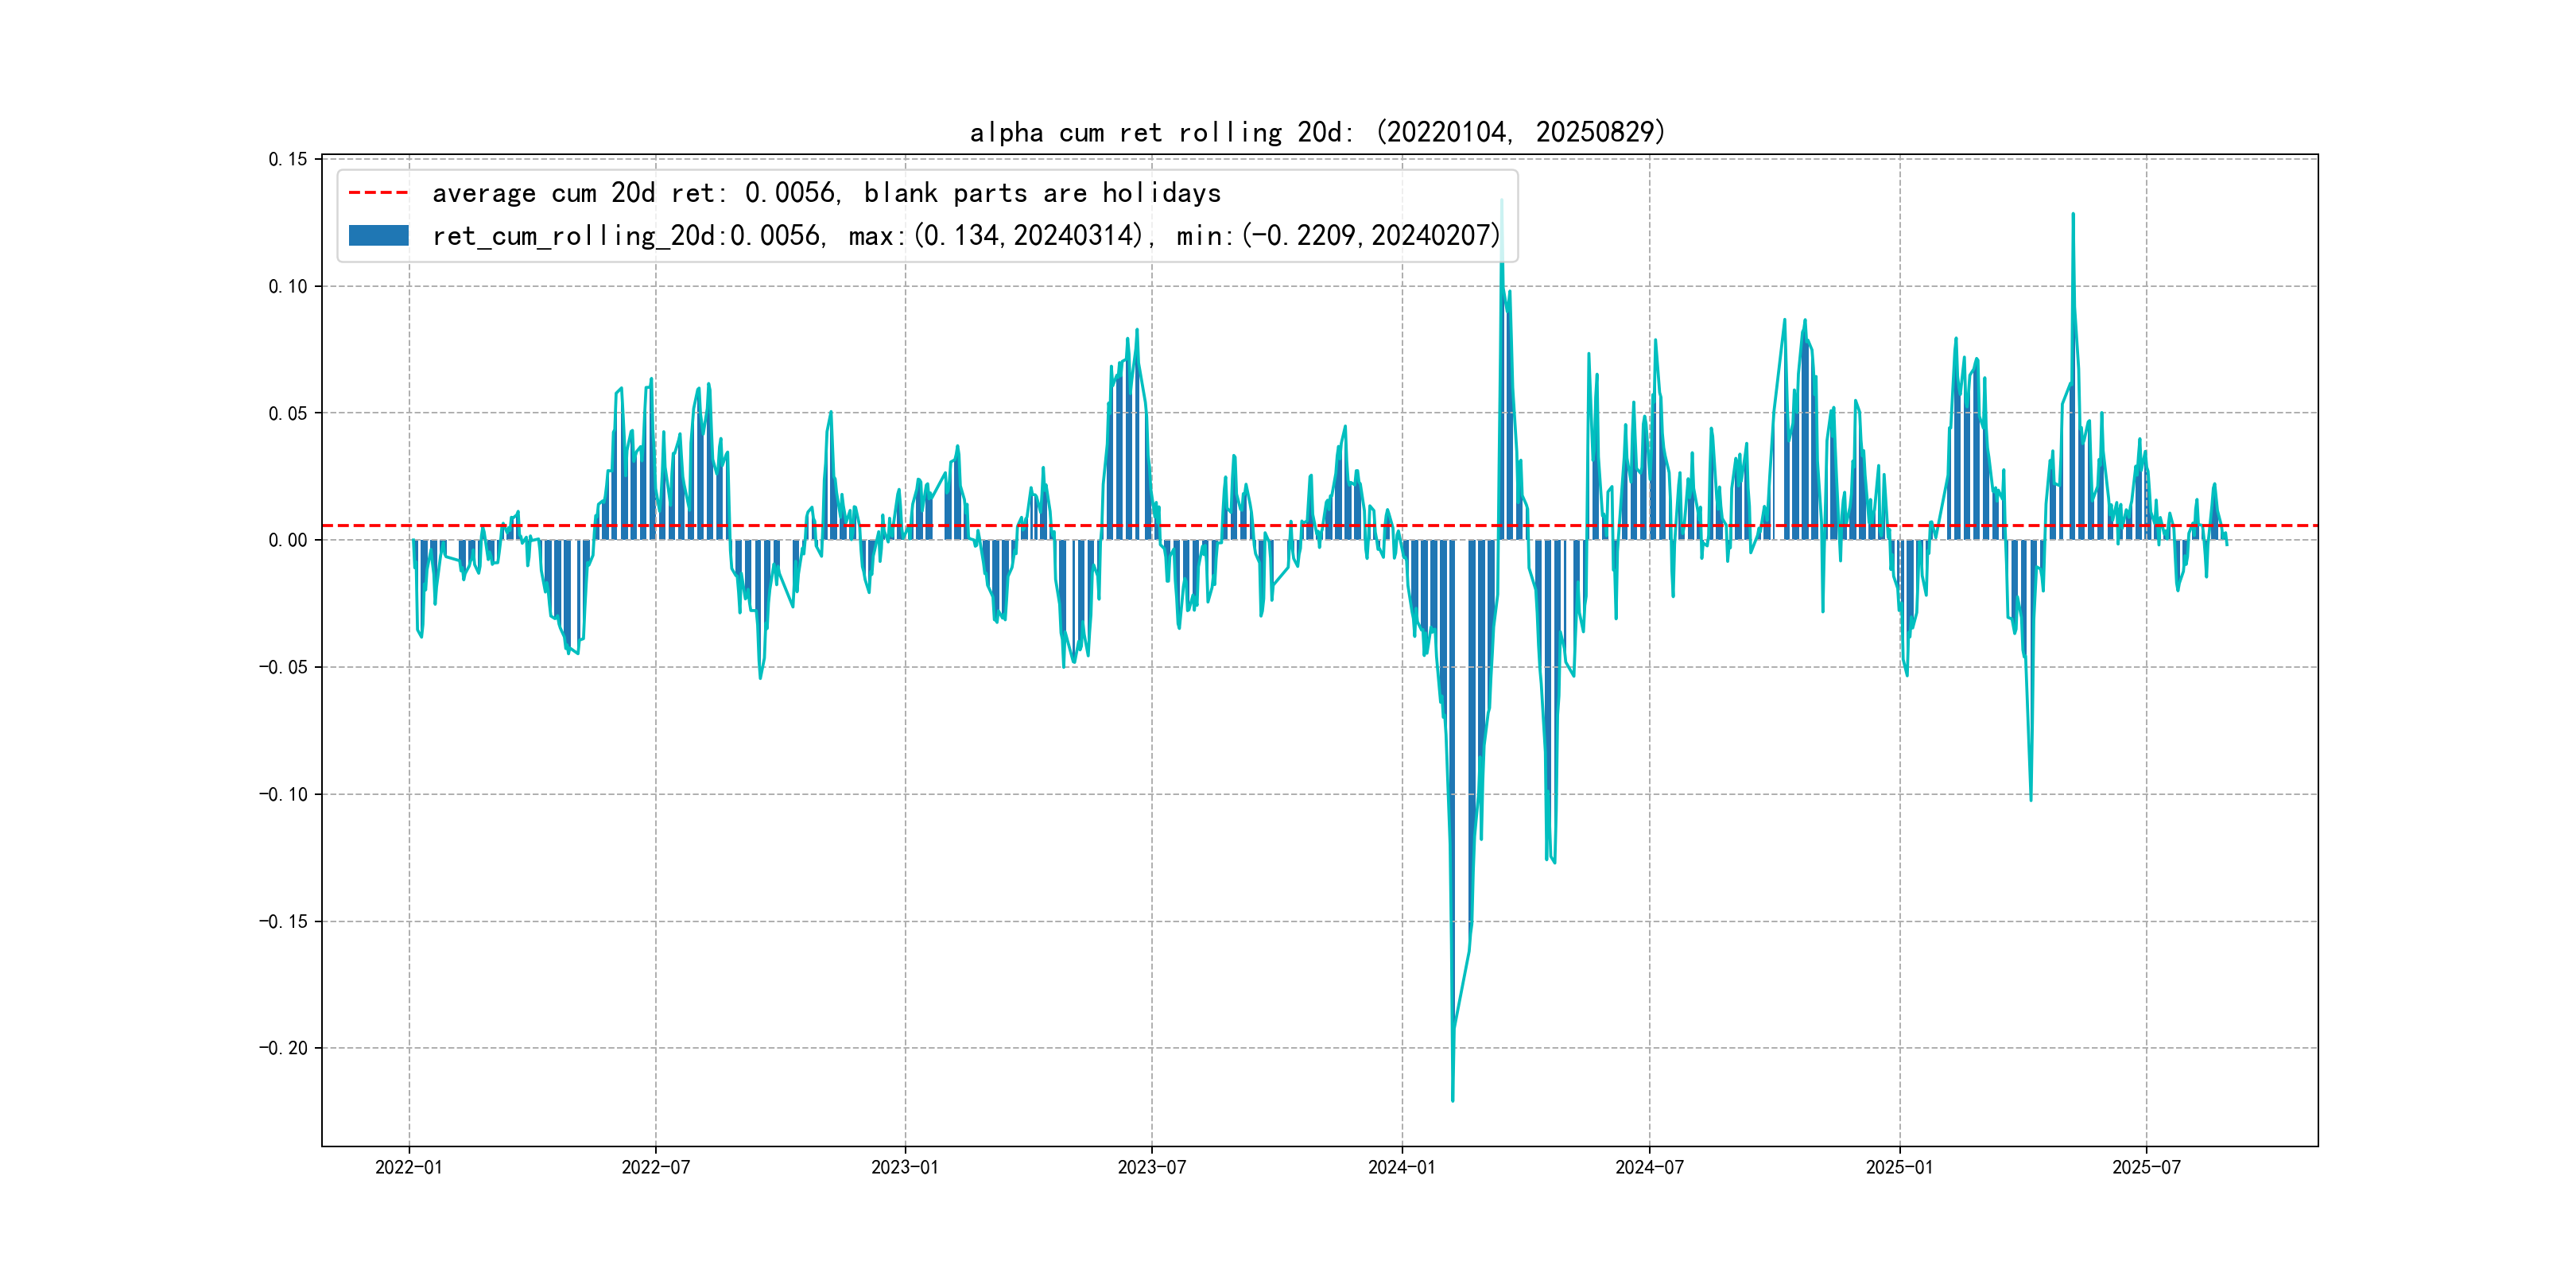Click the 2022-07 x-axis label
Screen dimensions: 2576x1288
pyautogui.click(x=655, y=1167)
